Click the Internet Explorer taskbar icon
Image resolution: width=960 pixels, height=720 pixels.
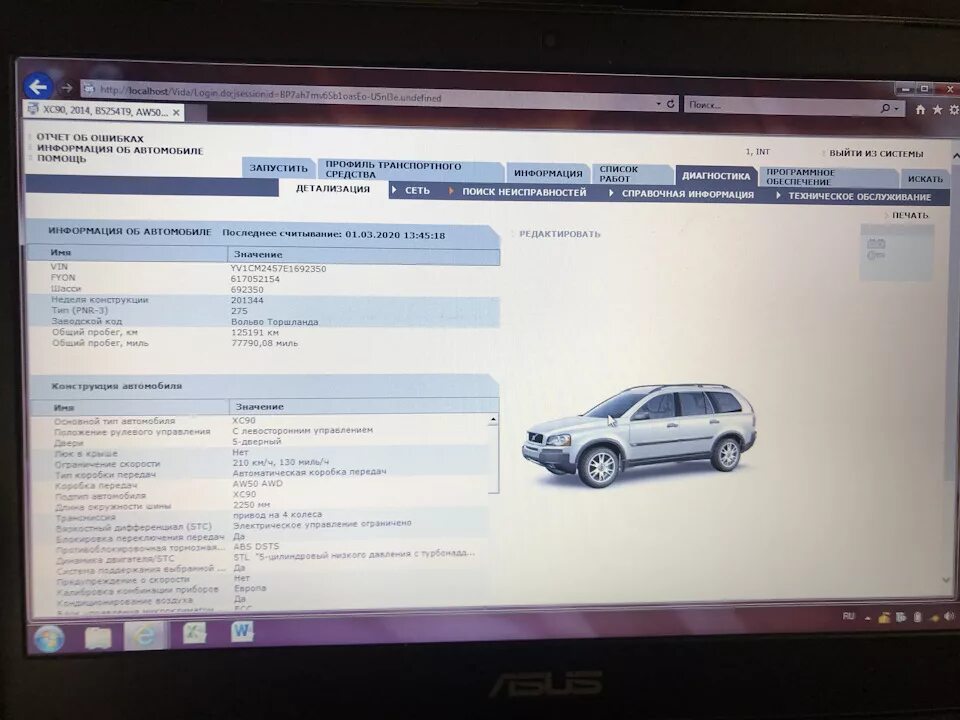[144, 636]
